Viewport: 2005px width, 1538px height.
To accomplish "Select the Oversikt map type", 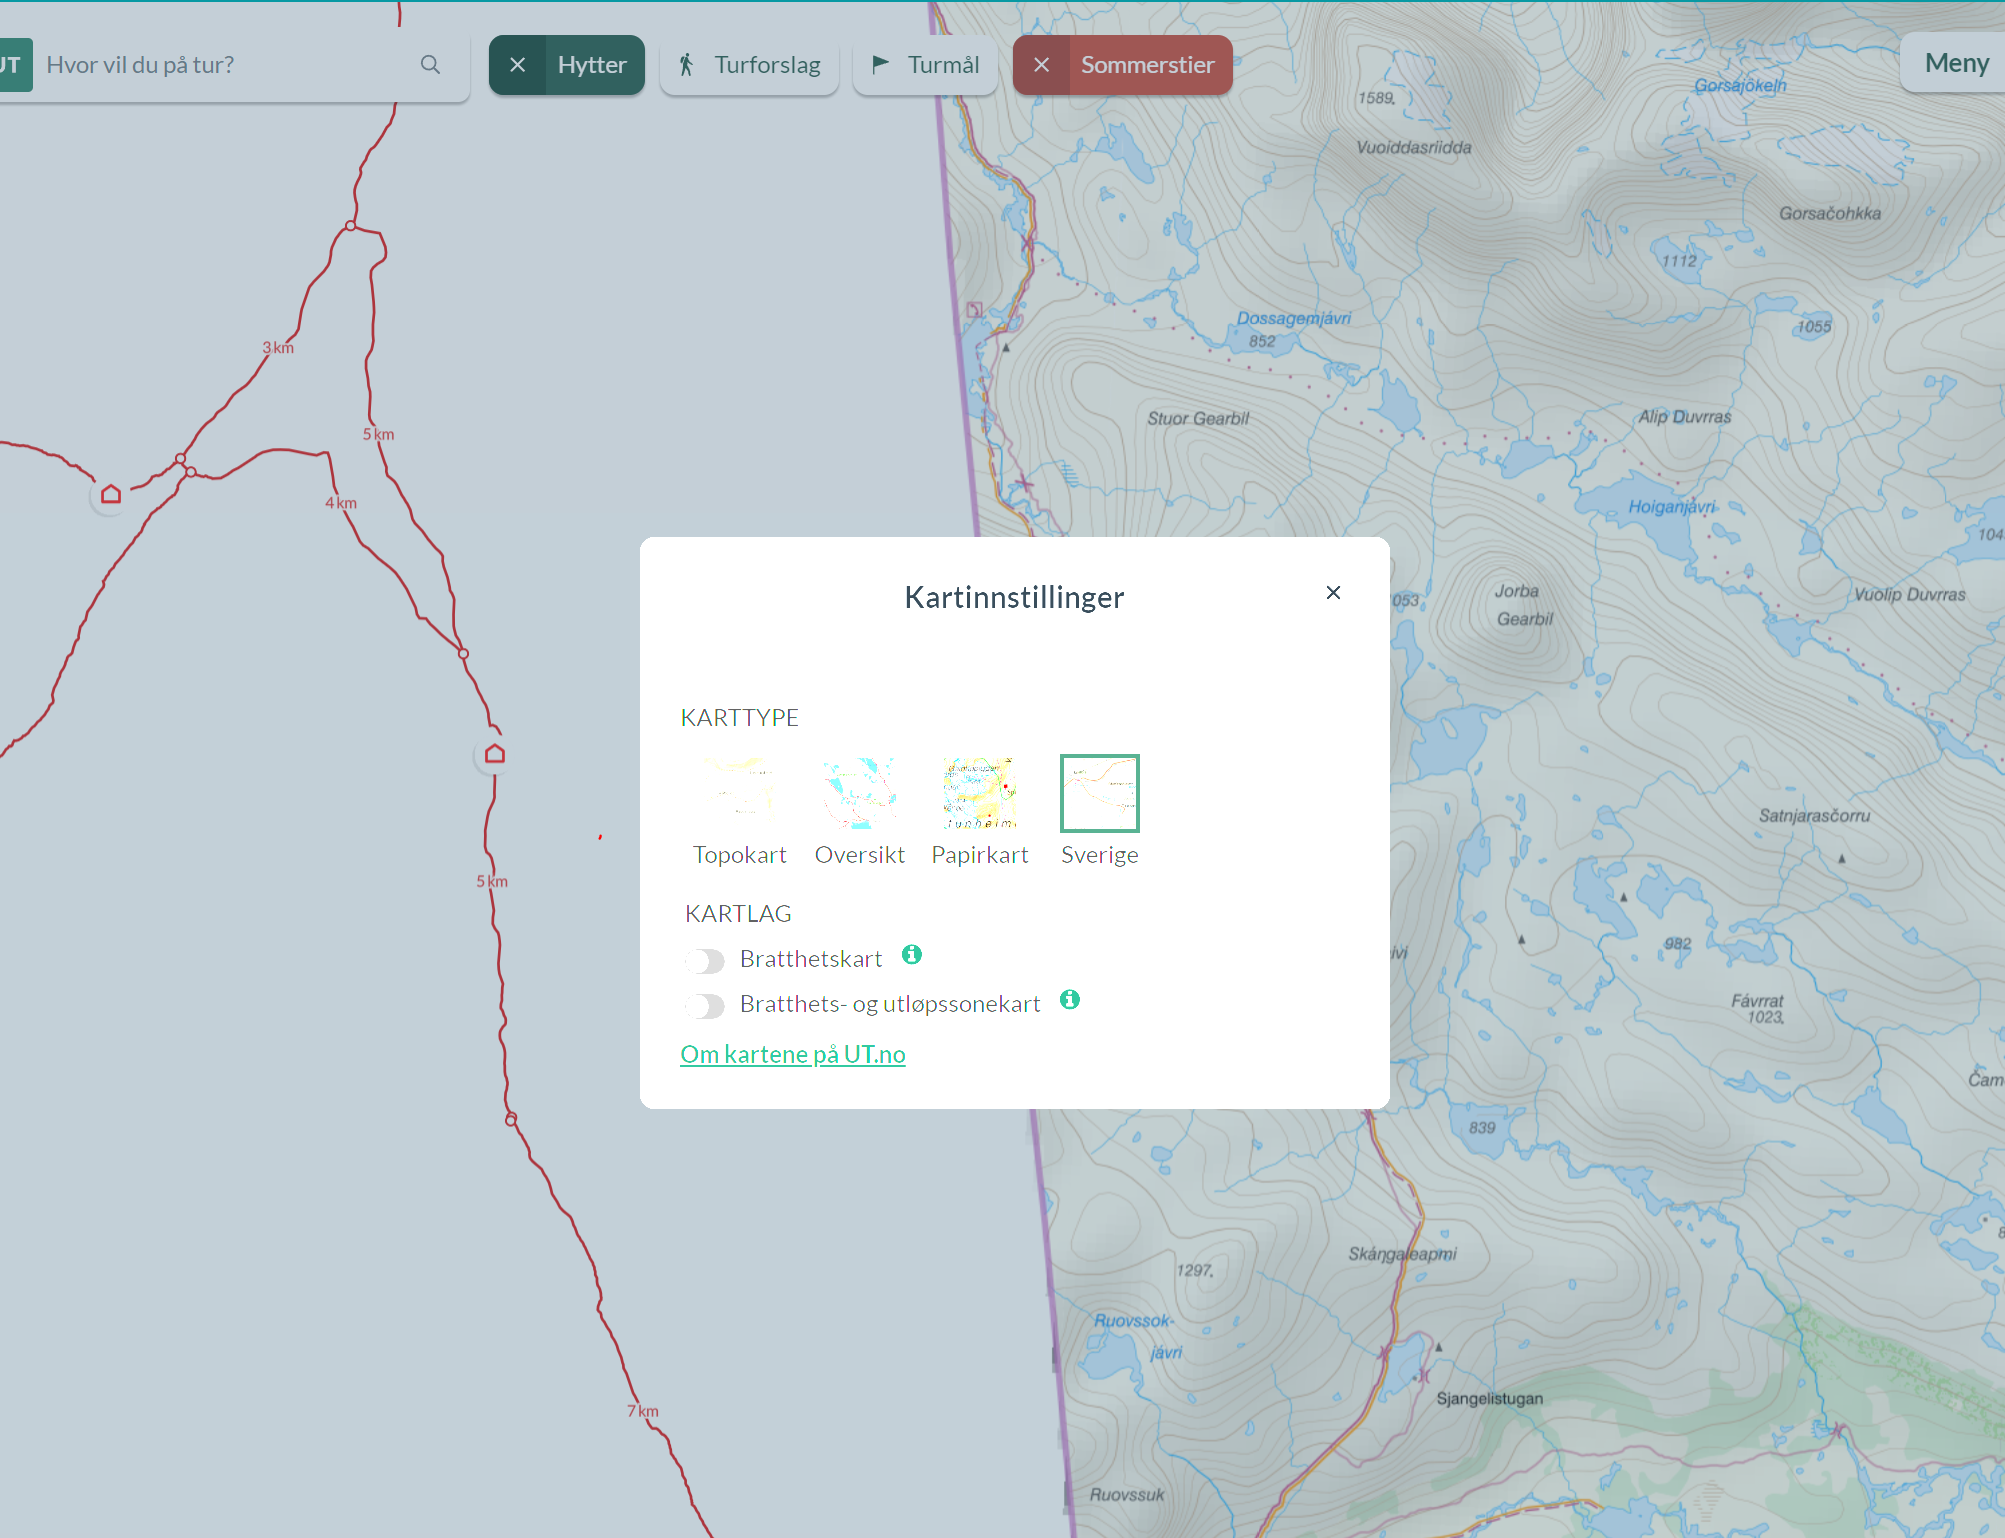I will coord(860,794).
